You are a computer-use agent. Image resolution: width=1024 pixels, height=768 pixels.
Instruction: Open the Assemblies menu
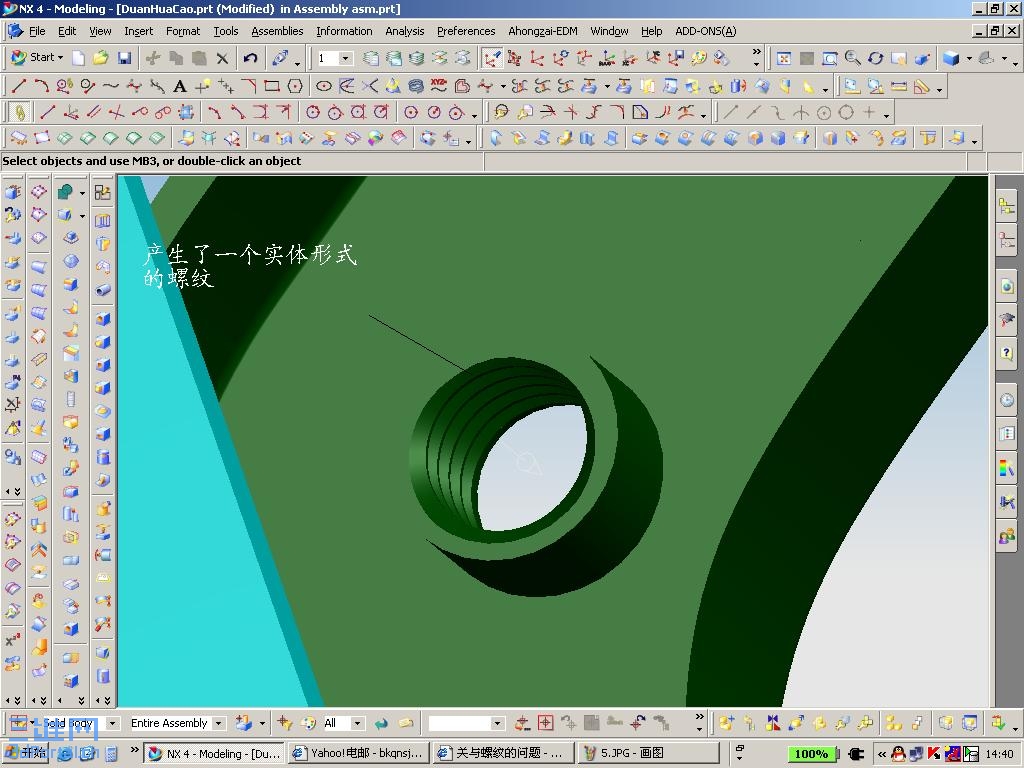[x=277, y=31]
